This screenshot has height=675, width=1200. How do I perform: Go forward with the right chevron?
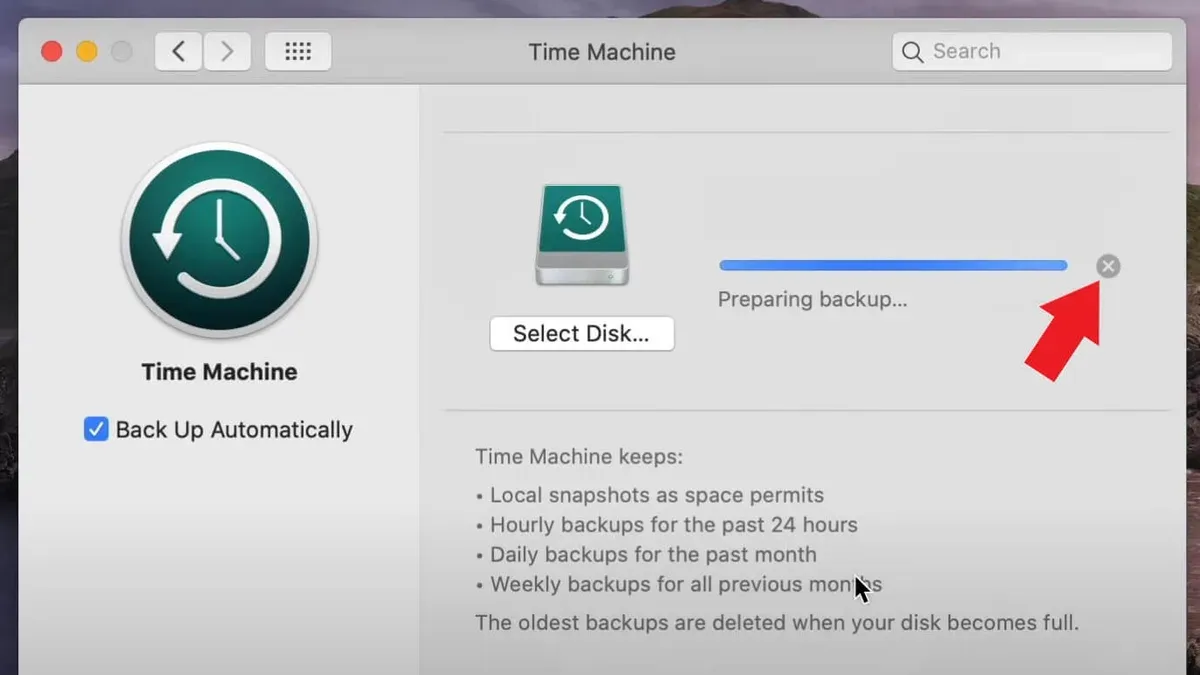pos(227,51)
